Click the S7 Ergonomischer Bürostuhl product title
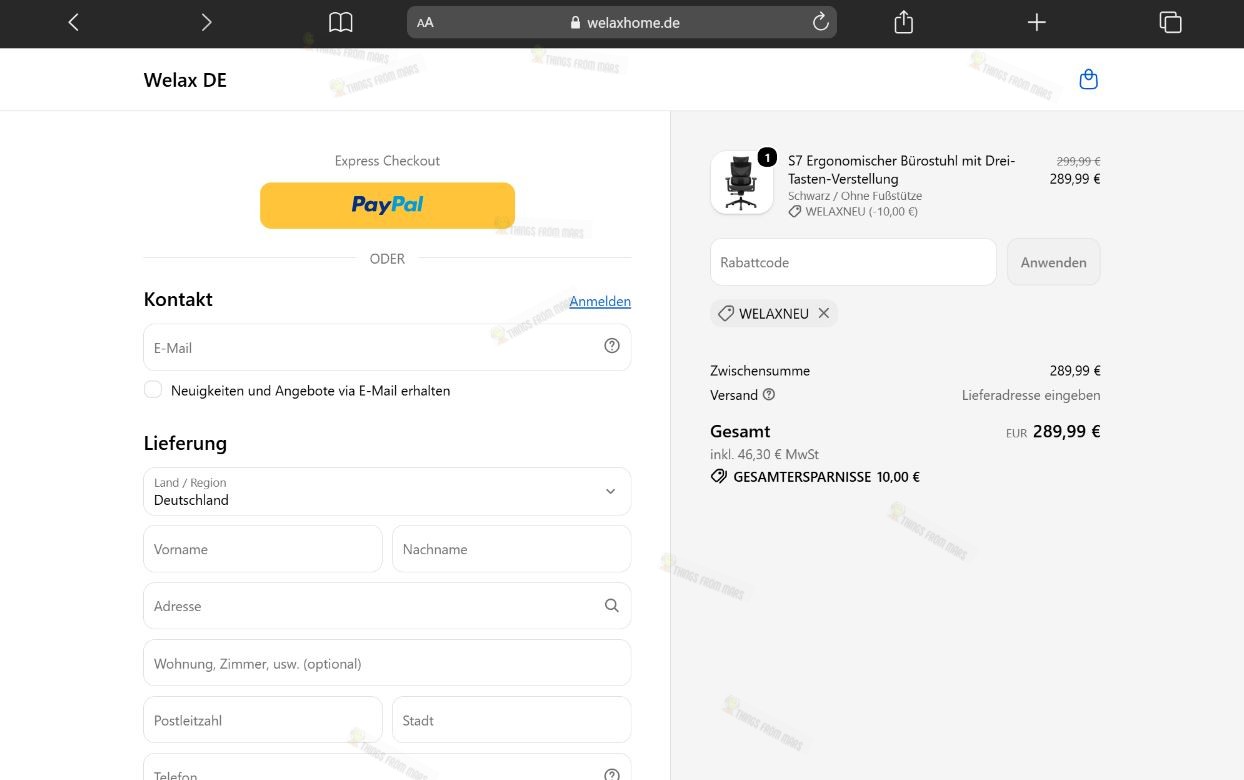The width and height of the screenshot is (1244, 780). coord(902,169)
